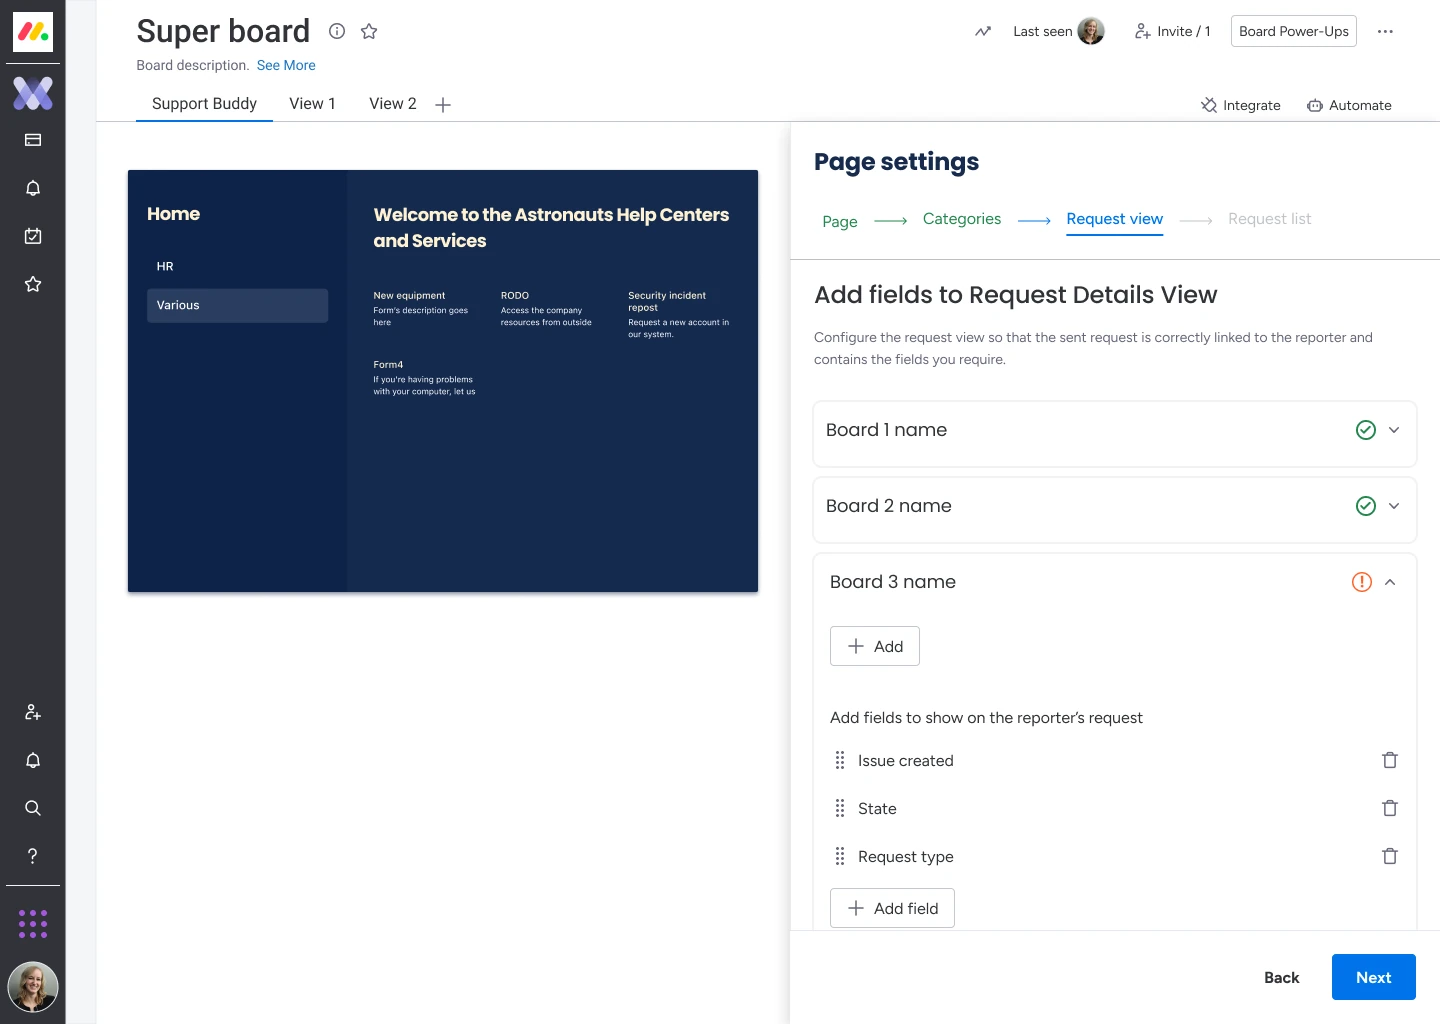Switch to the Support Buddy tab
The width and height of the screenshot is (1440, 1024).
point(204,104)
